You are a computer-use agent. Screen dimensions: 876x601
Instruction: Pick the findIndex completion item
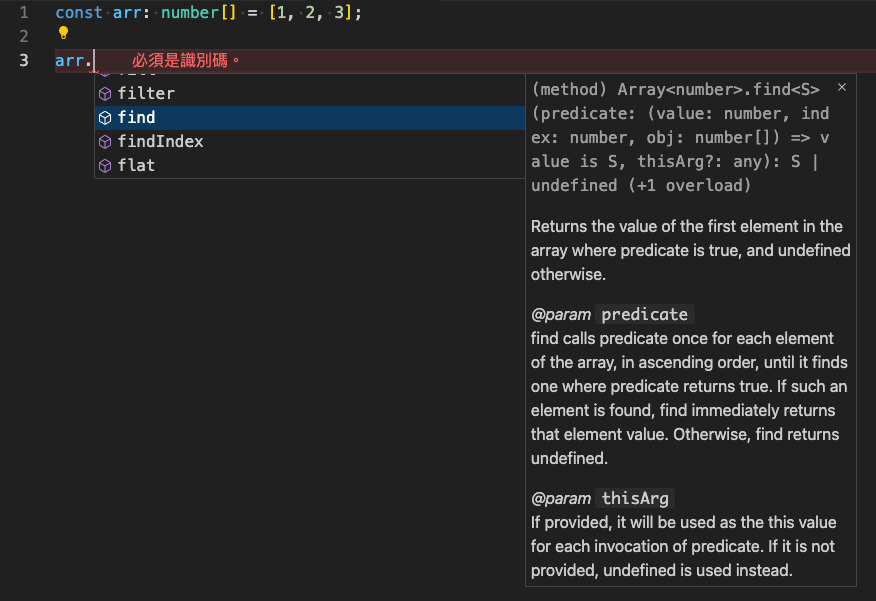[x=160, y=141]
